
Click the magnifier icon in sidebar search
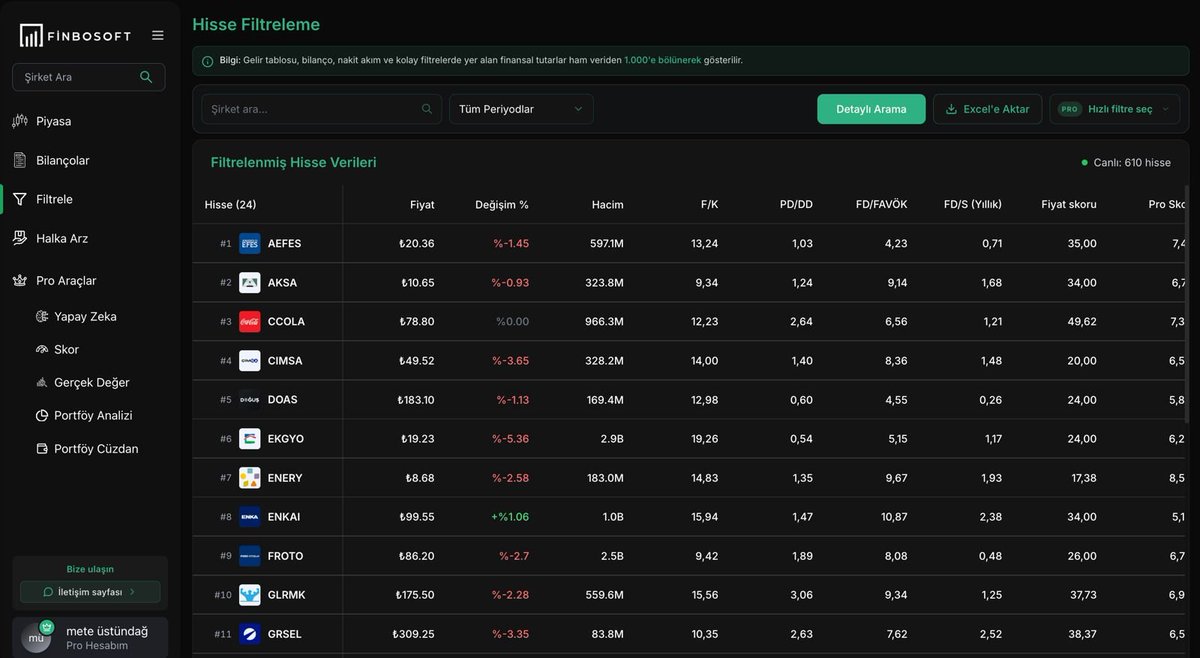pos(146,77)
